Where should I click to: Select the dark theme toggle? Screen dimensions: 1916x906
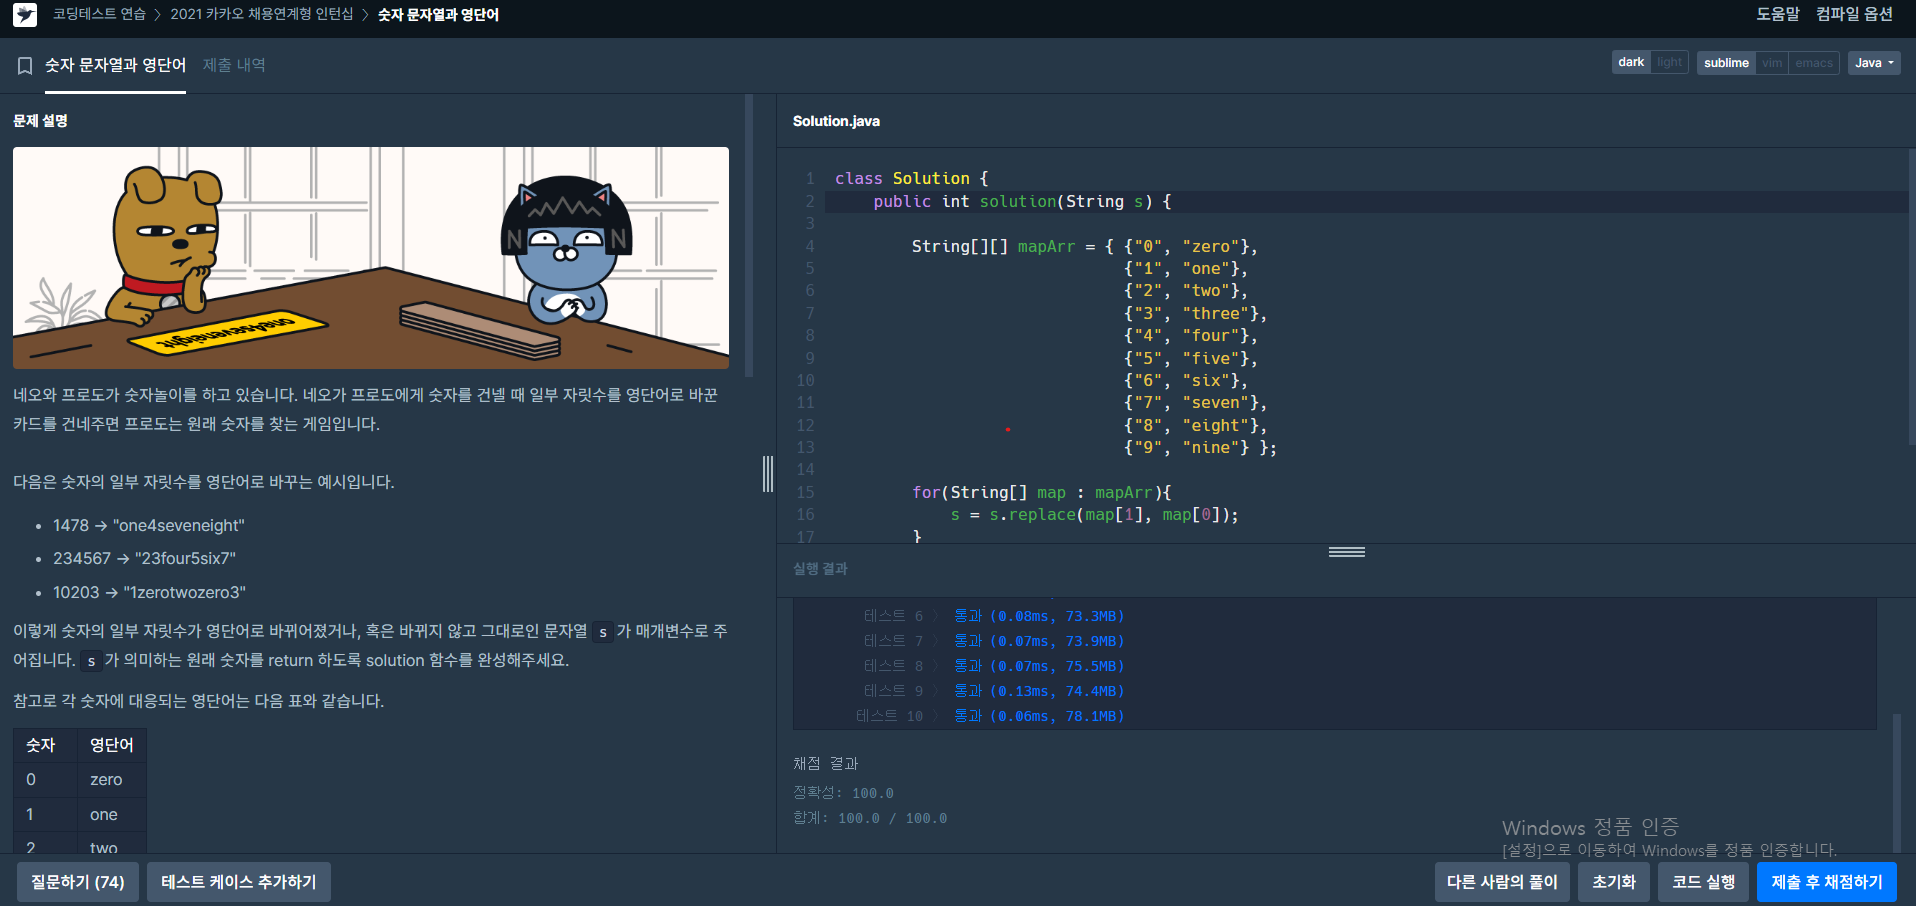click(1631, 62)
